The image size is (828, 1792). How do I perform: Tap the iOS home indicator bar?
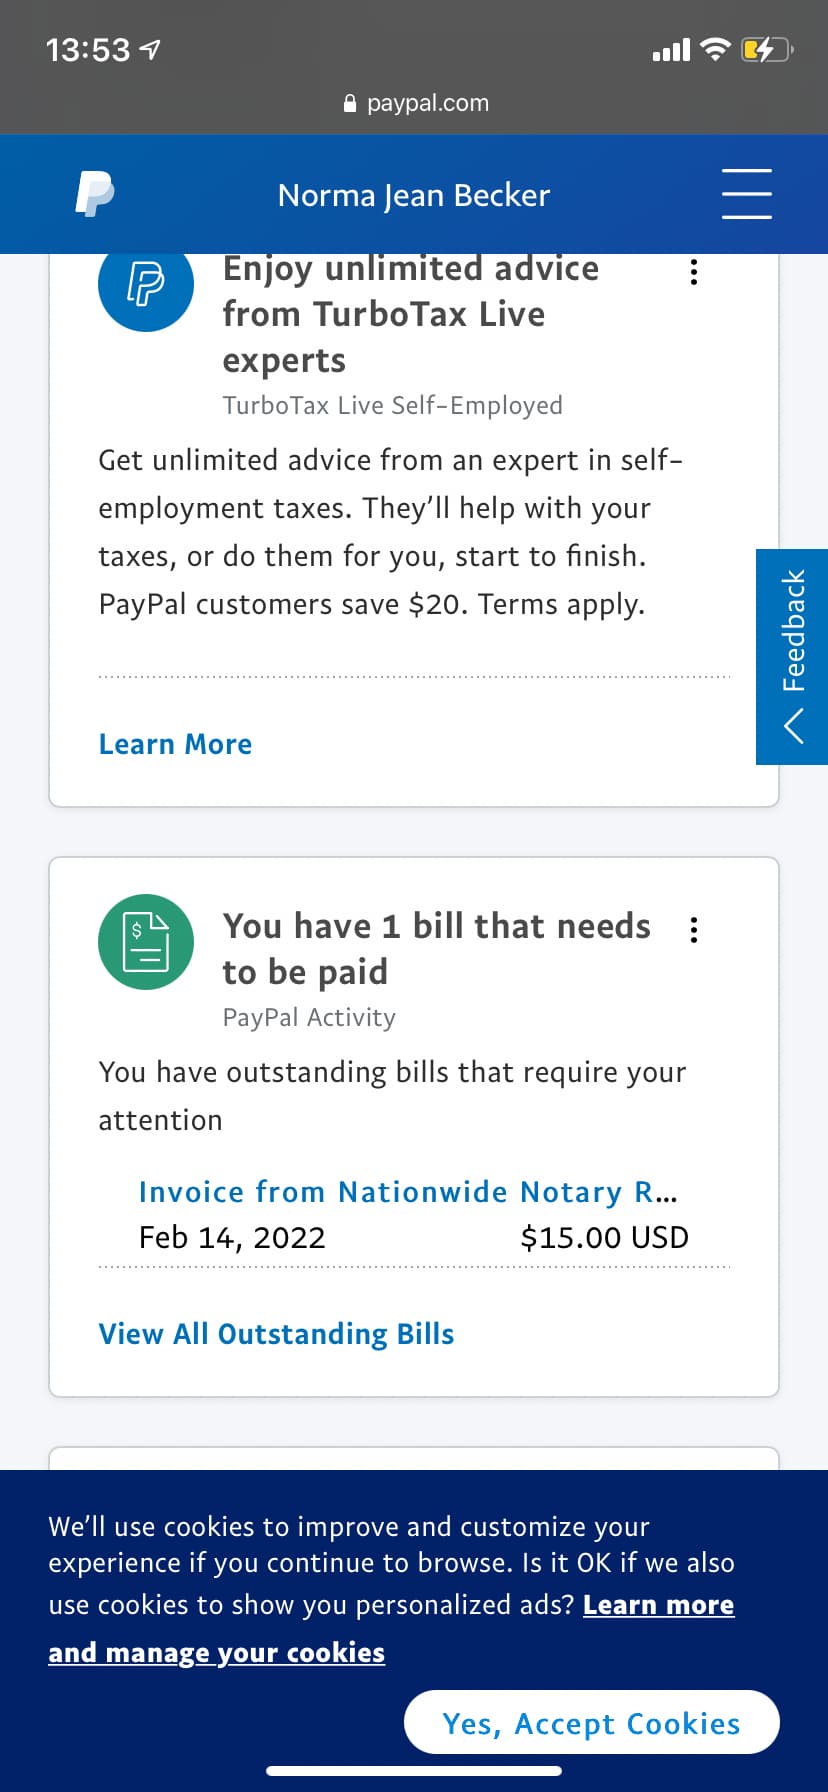414,1771
